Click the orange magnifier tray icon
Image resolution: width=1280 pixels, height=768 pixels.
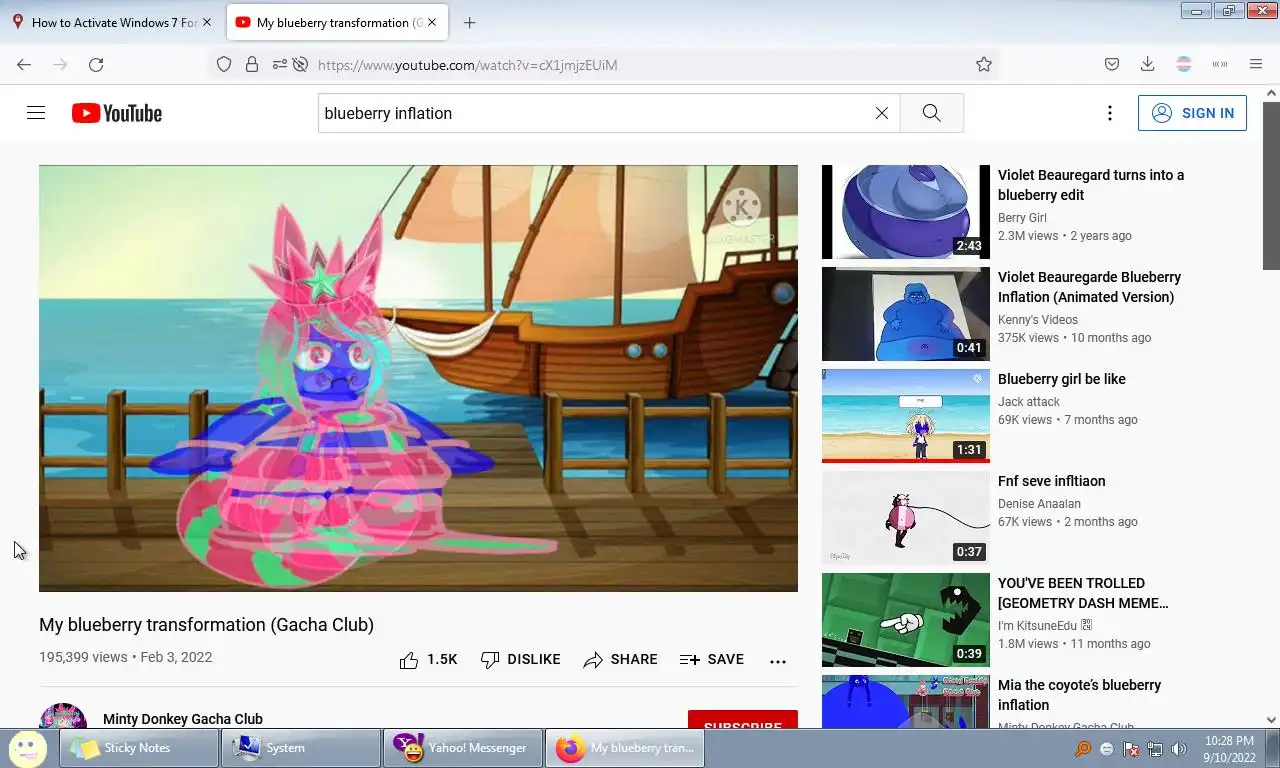pyautogui.click(x=1083, y=749)
